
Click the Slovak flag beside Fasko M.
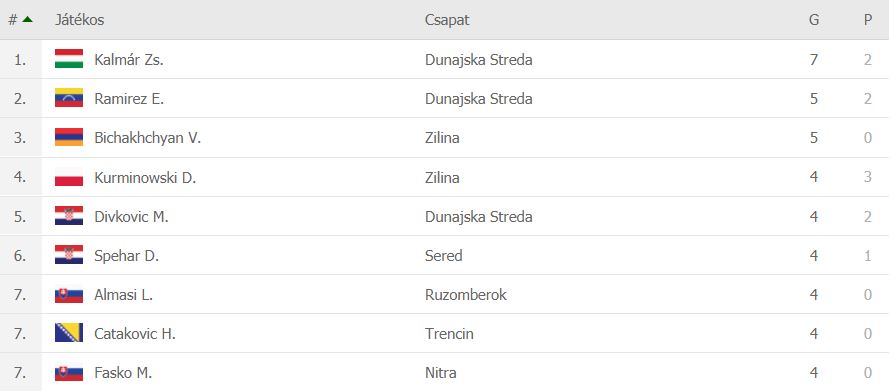point(69,373)
